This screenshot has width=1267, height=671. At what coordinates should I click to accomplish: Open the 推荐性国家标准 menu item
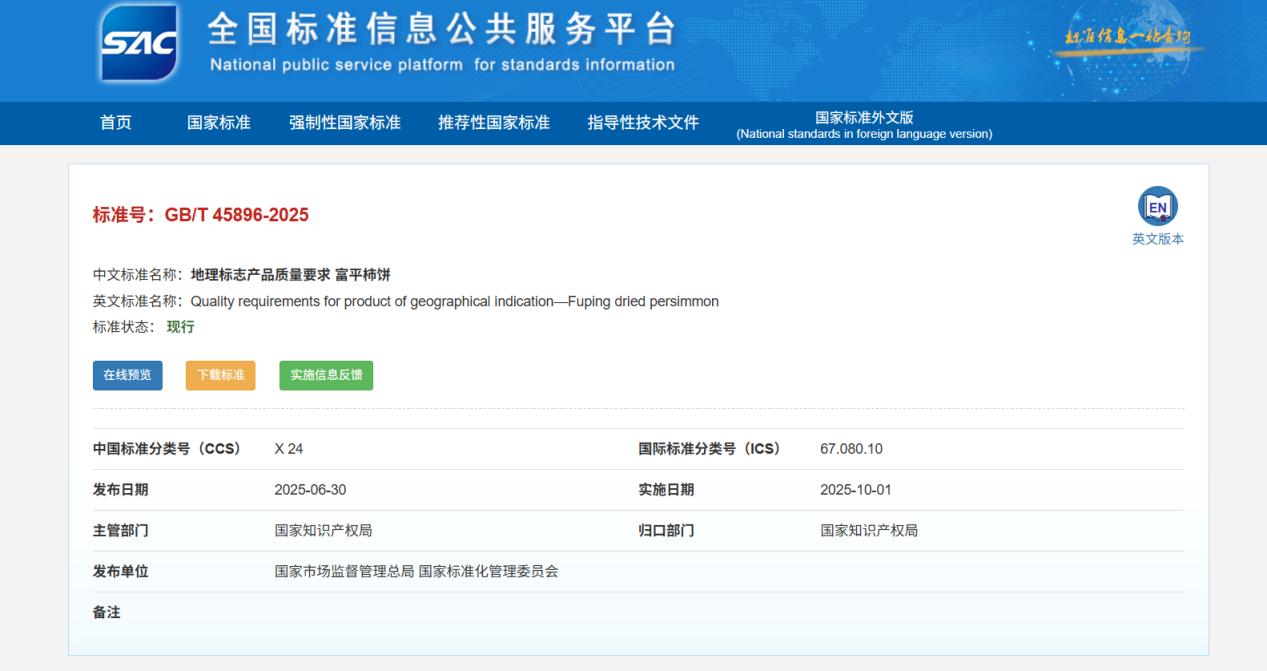click(x=494, y=123)
